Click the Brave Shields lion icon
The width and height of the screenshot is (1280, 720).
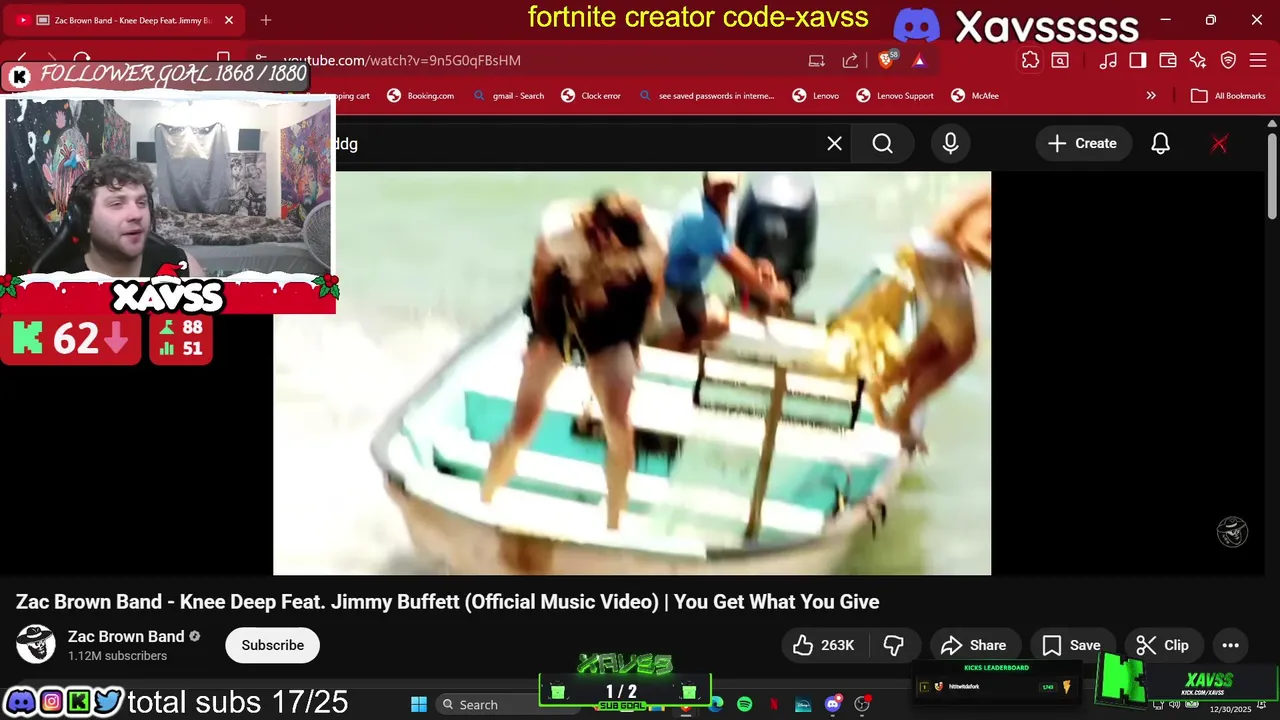coord(886,60)
